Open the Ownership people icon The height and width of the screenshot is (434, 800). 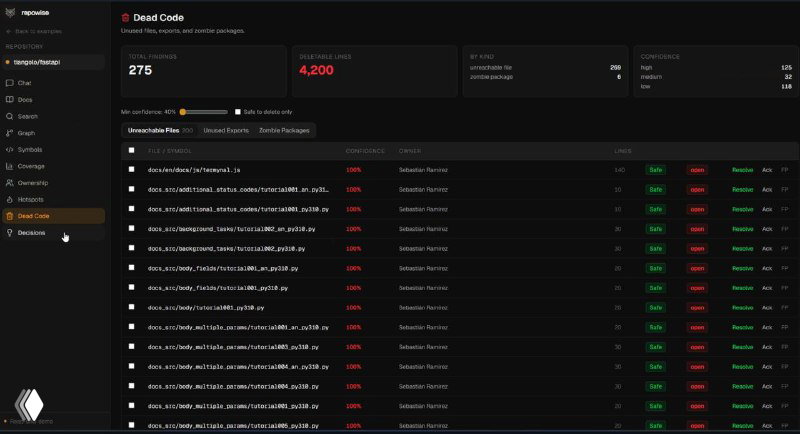9,183
